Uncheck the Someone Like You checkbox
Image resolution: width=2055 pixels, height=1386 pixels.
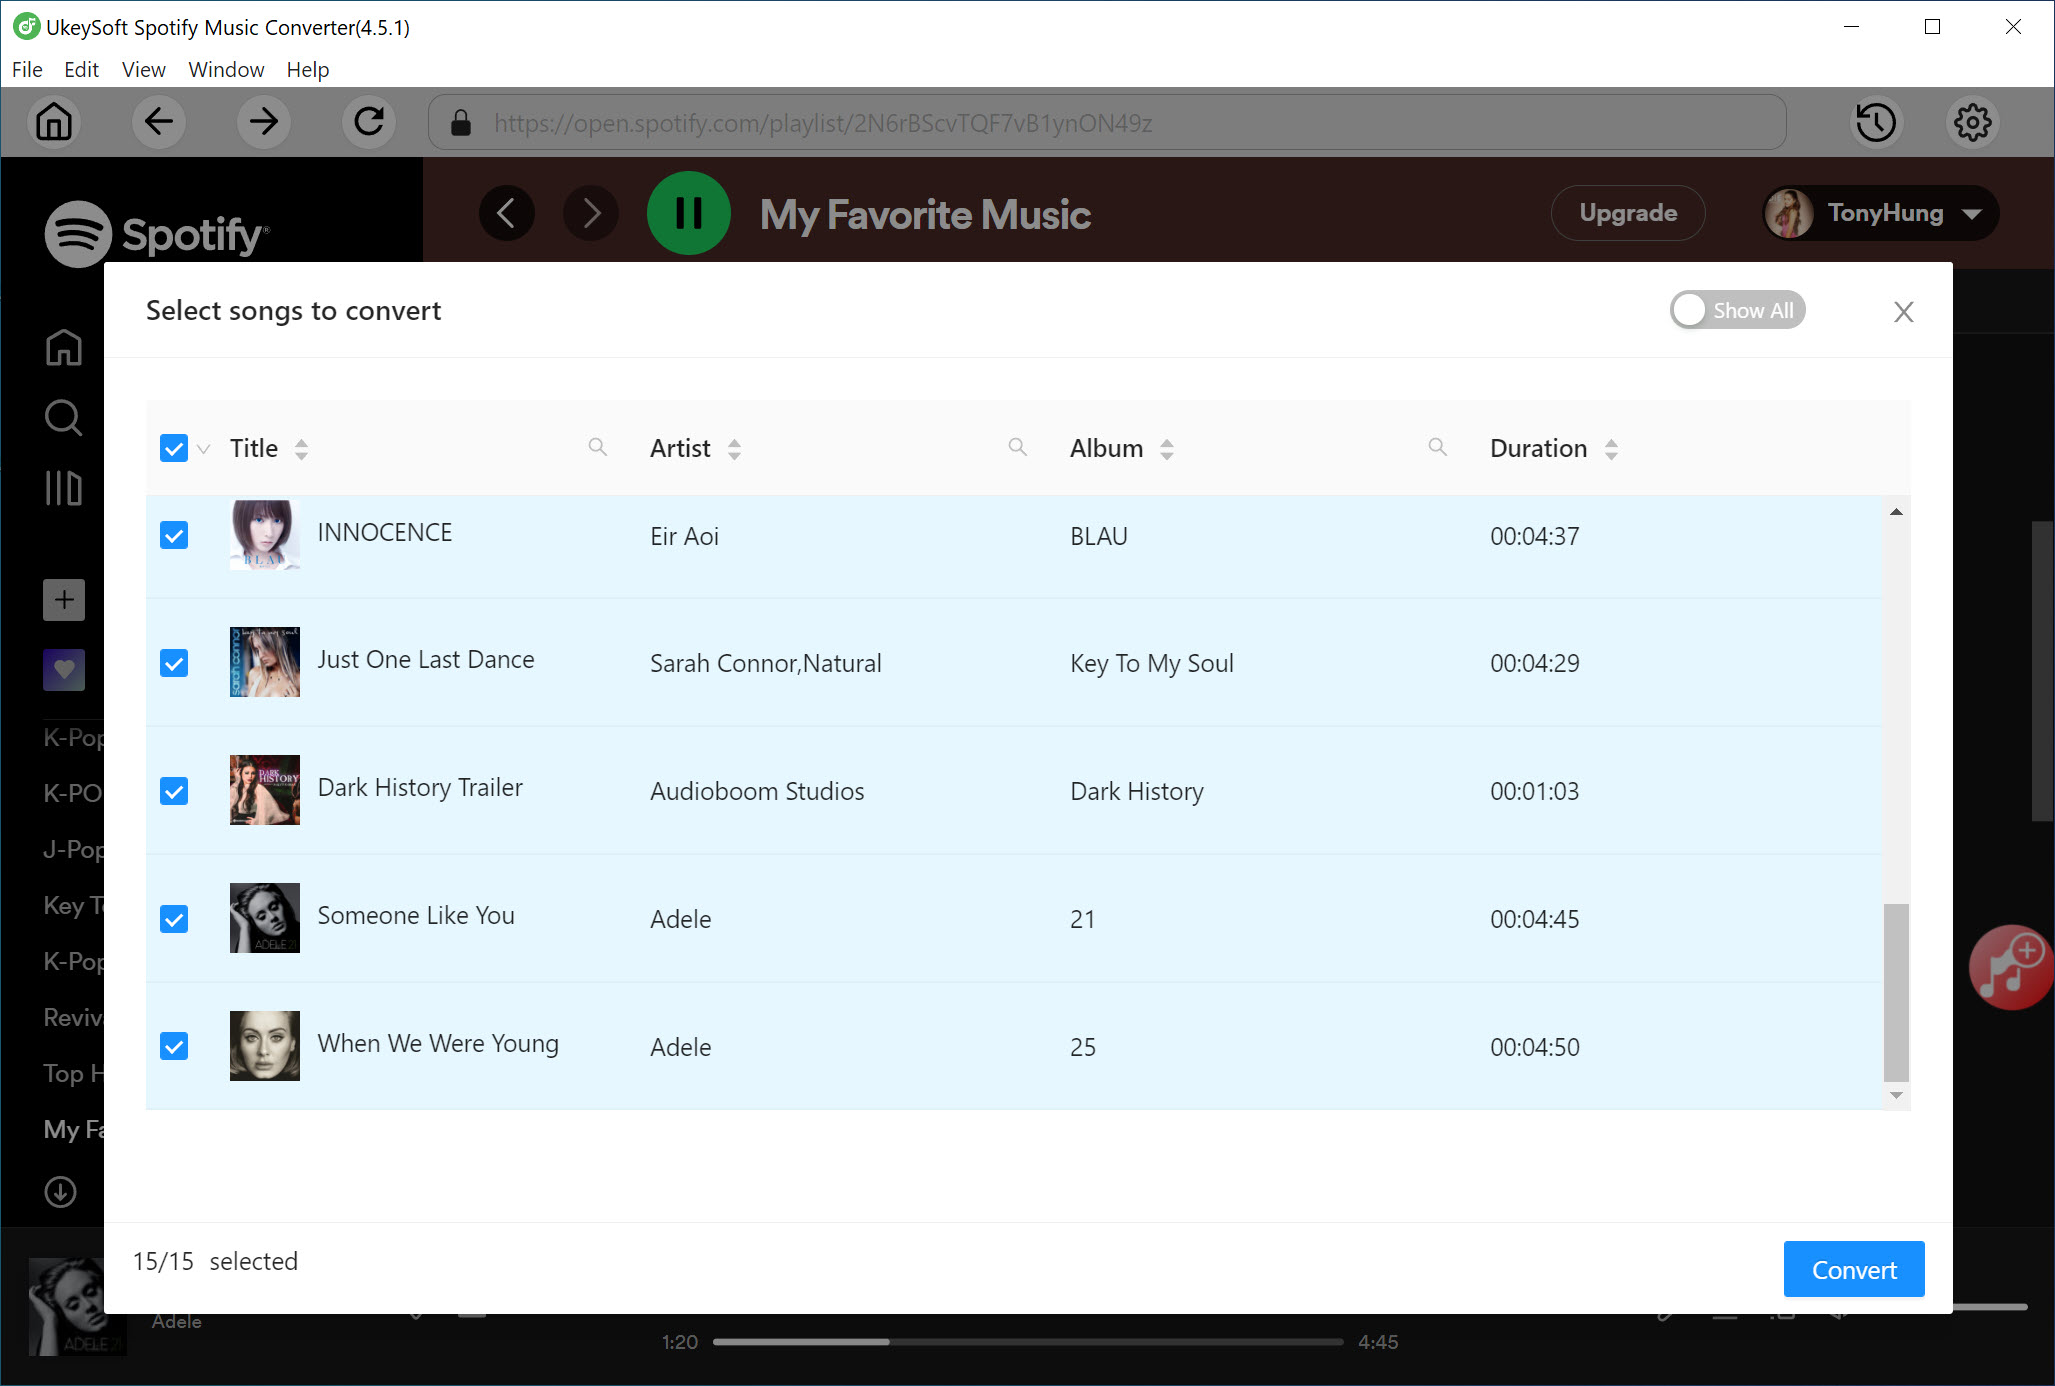pos(173,919)
